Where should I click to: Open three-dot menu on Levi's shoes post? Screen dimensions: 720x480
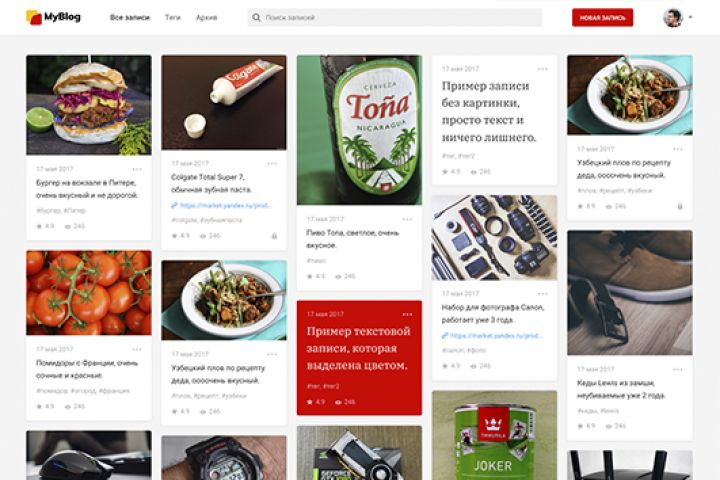[x=677, y=369]
